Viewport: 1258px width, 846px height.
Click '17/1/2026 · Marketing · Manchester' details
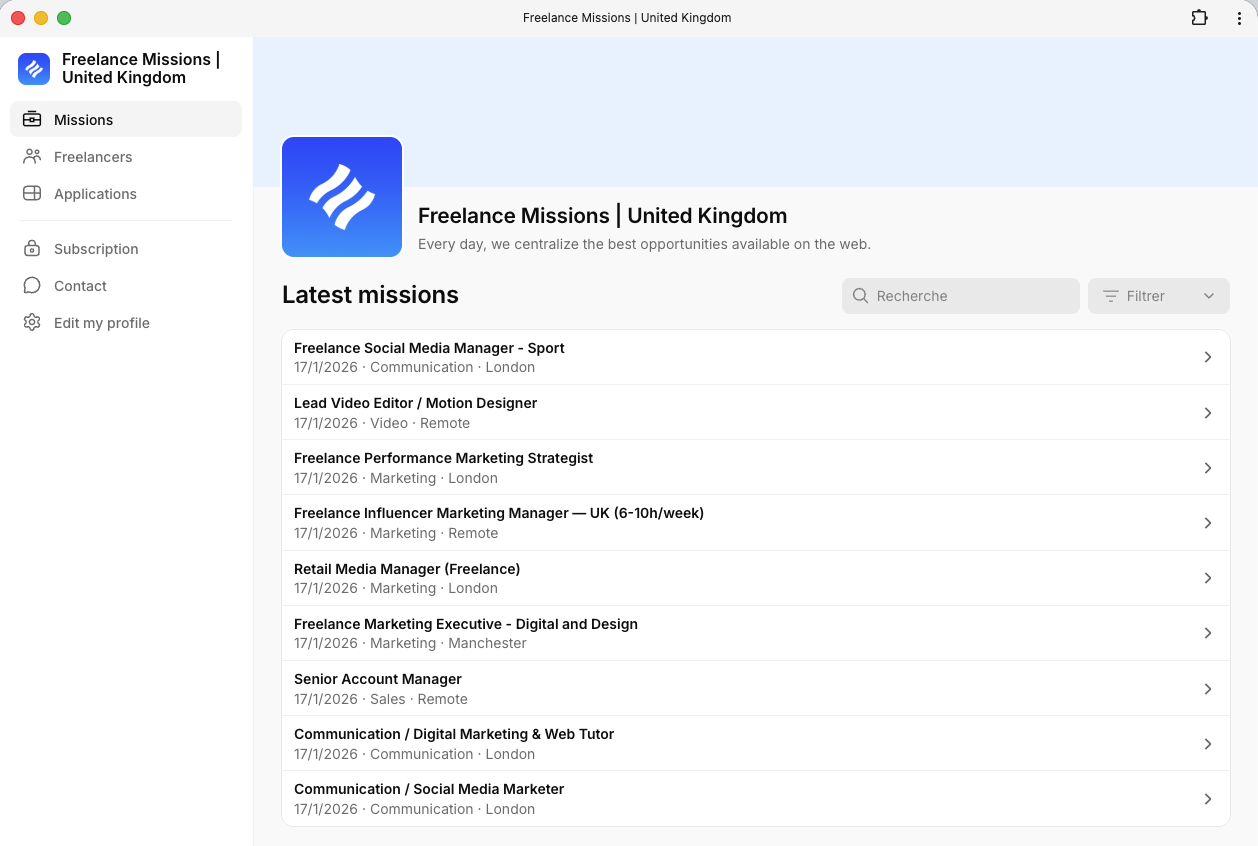(x=410, y=643)
